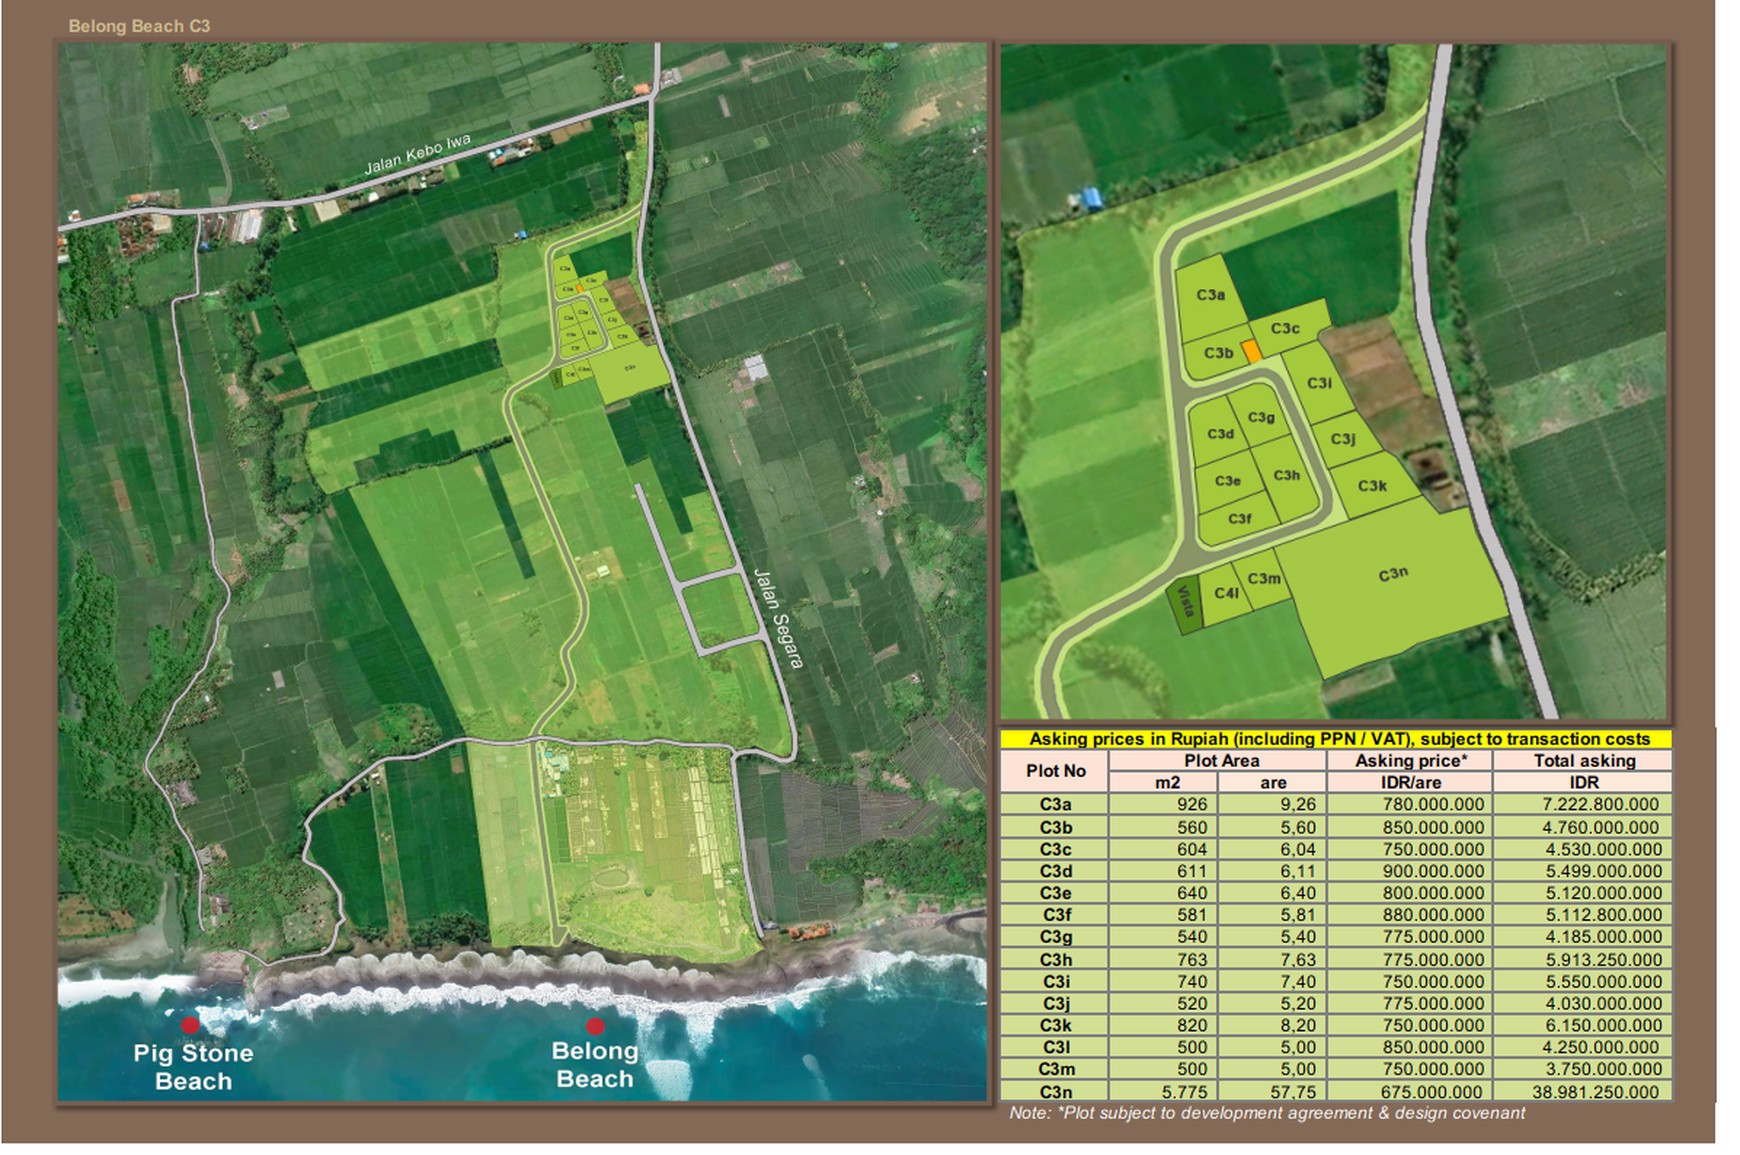Image resolution: width=1740 pixels, height=1155 pixels.
Task: Click the C4l plot label on detail map
Action: point(1227,593)
